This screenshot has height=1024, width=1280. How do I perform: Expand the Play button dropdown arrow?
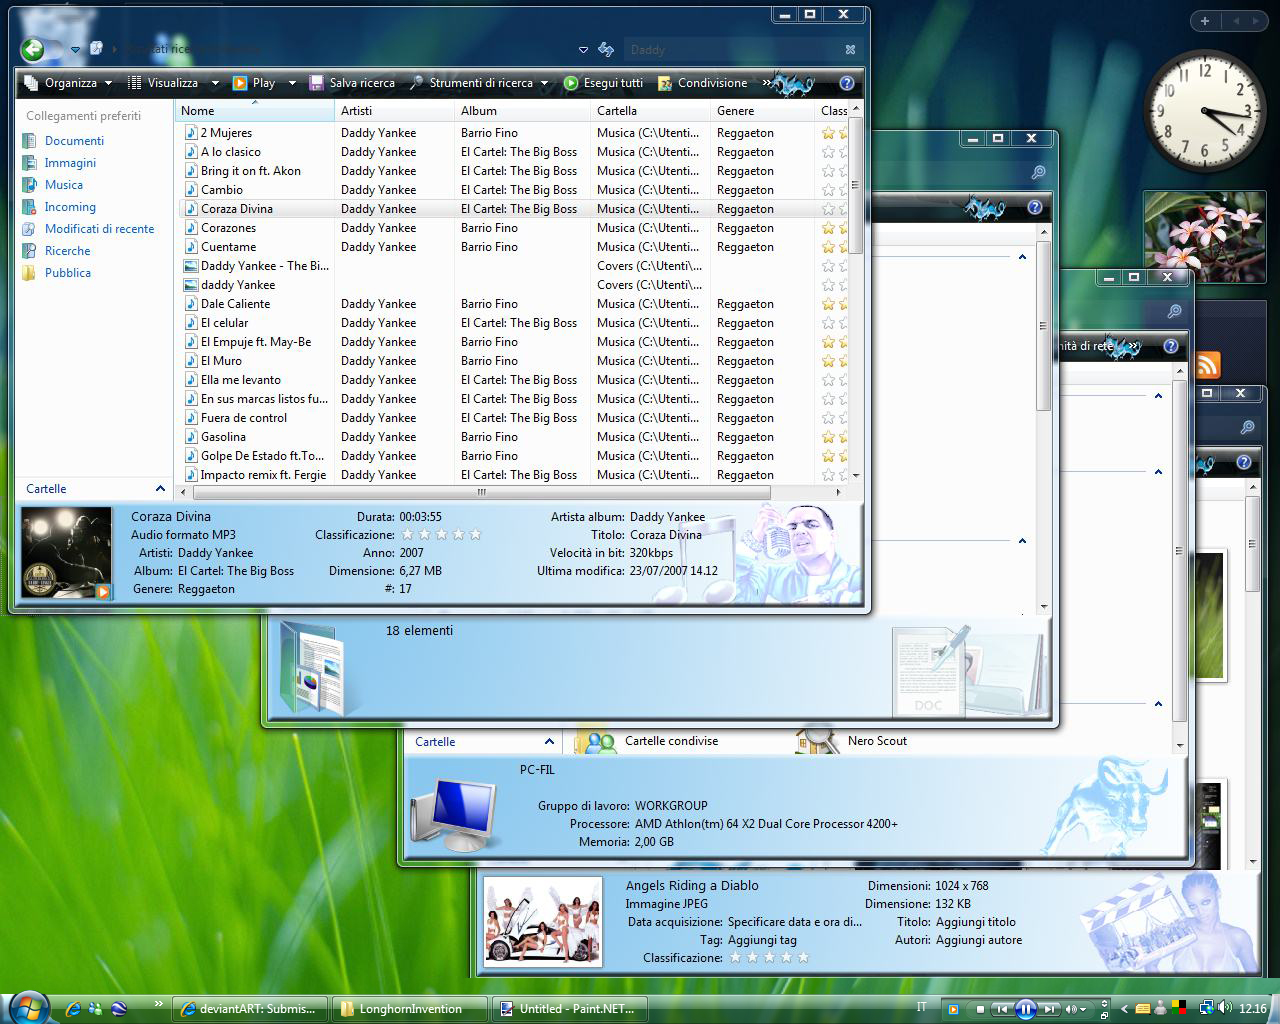point(292,83)
